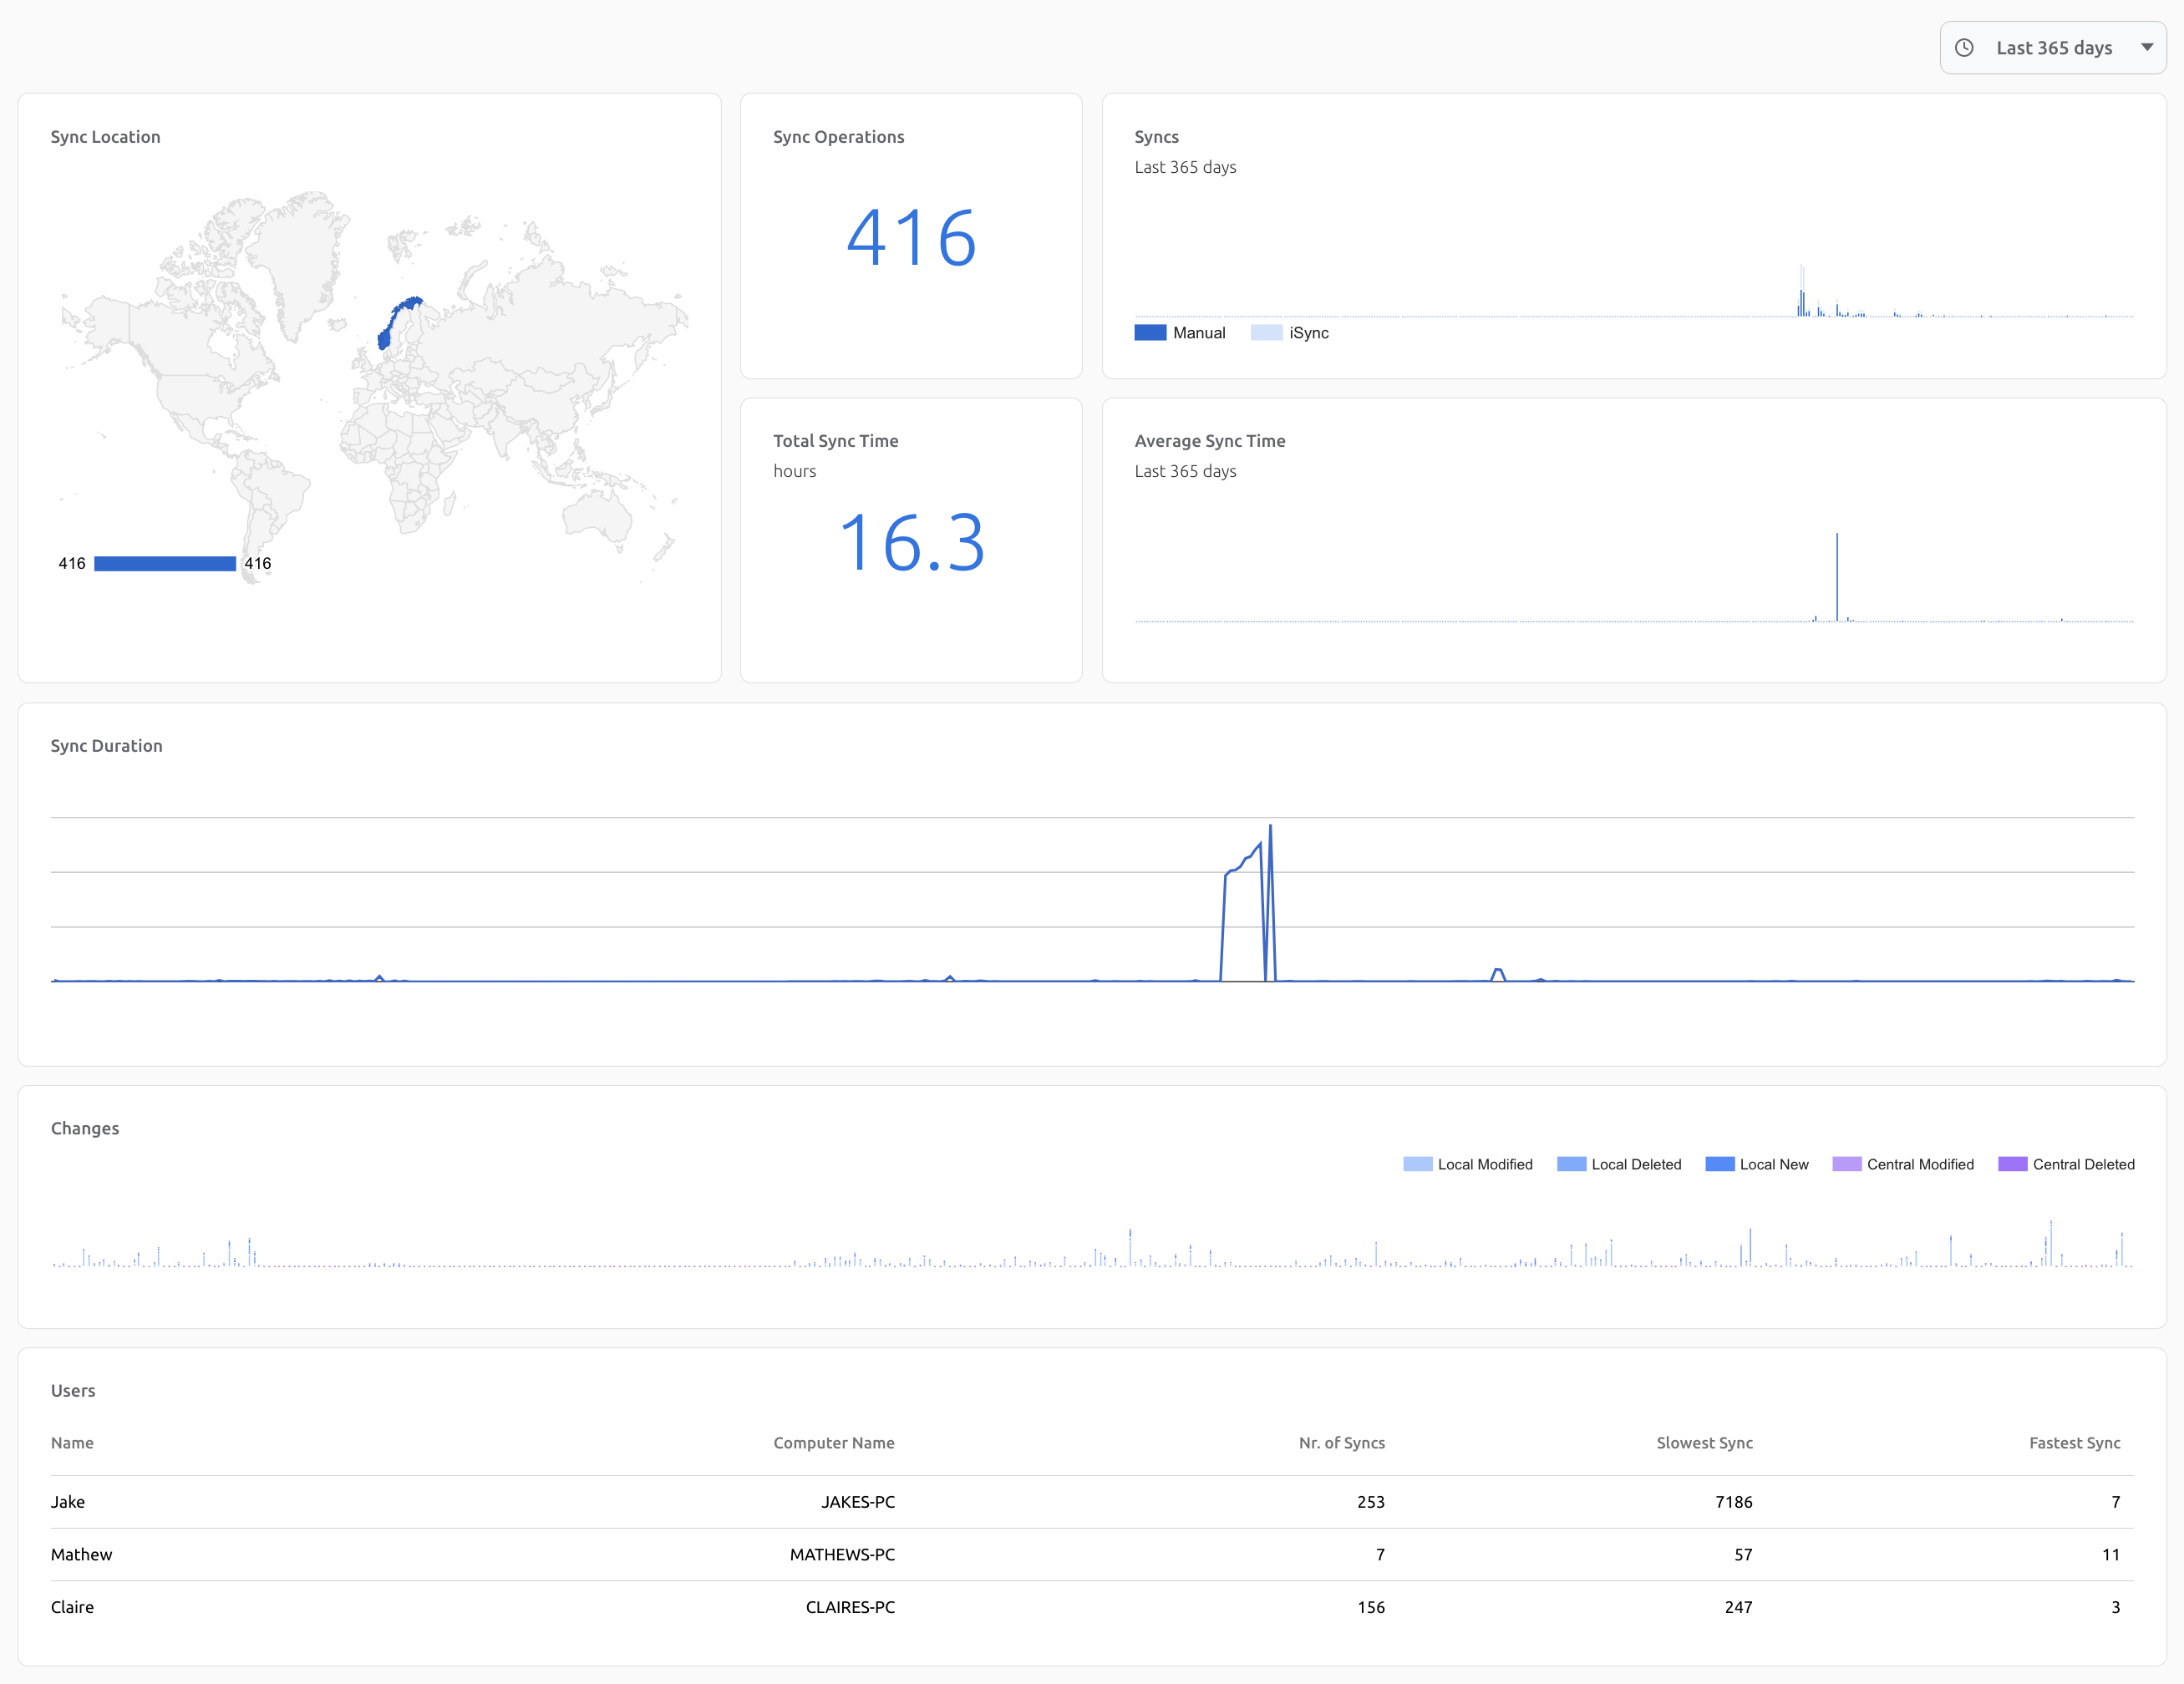Click the Fastest Sync column header
The image size is (2184, 1684).
coord(2074,1443)
